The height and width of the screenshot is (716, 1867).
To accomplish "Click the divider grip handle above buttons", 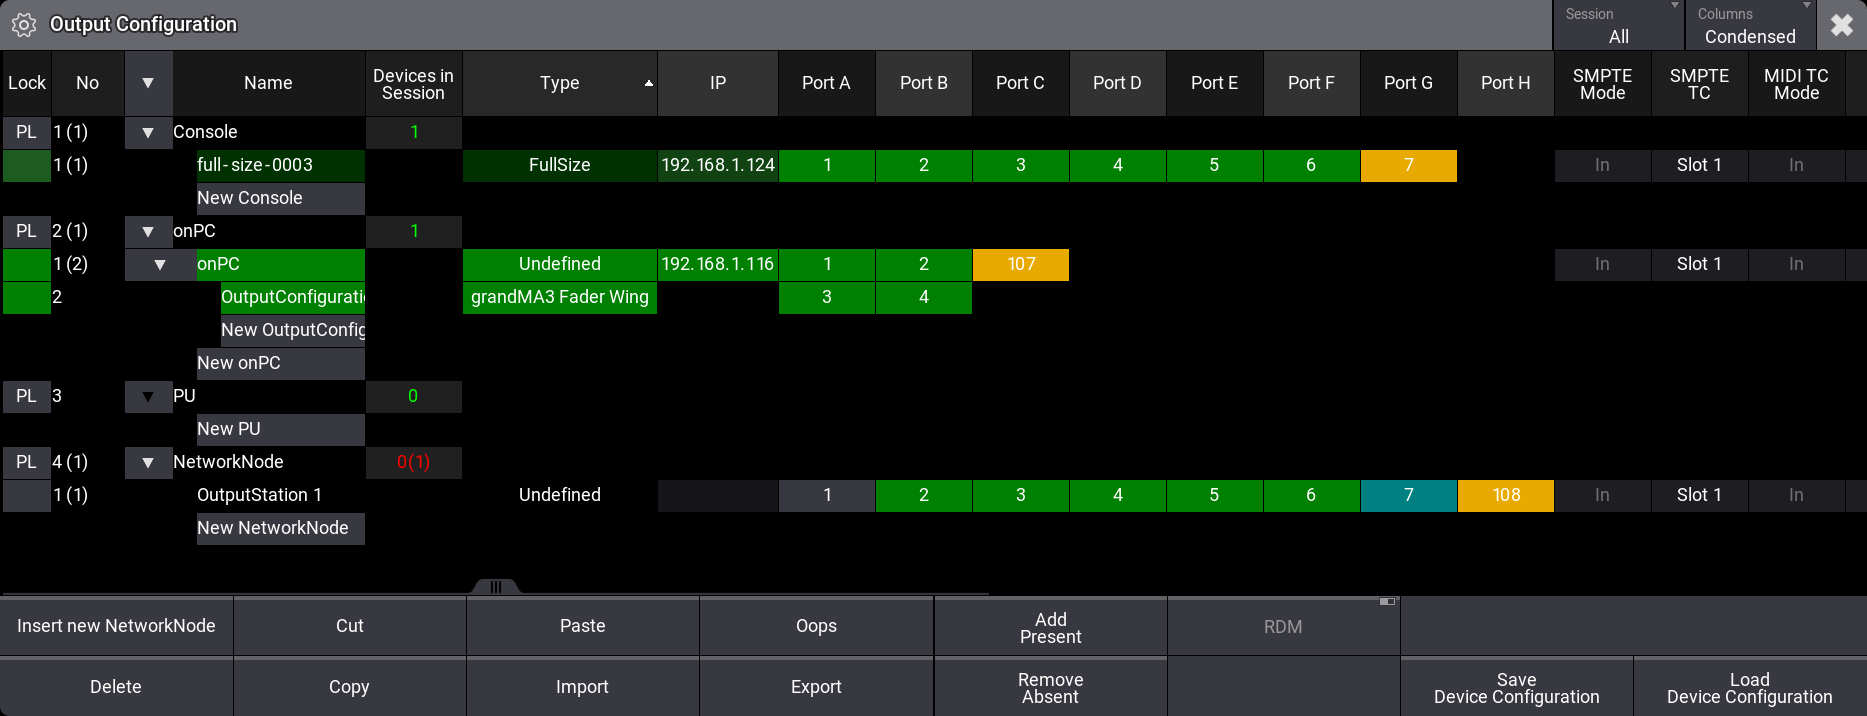I will [x=495, y=587].
